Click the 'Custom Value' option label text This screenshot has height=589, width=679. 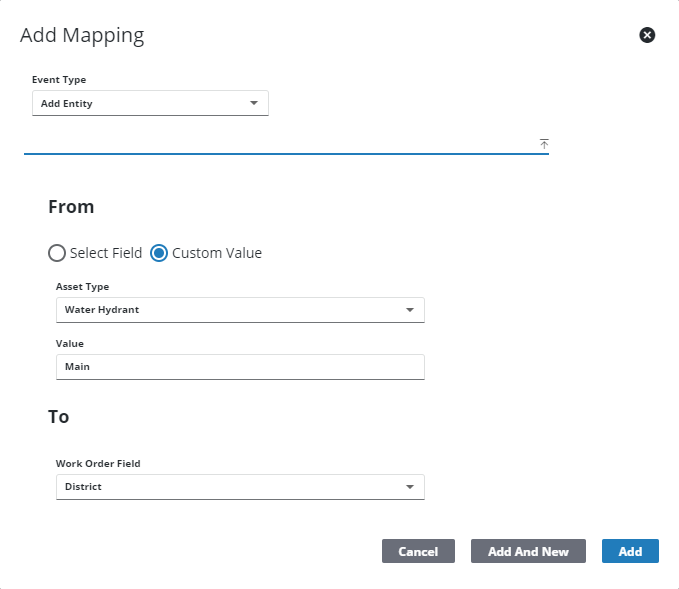(x=217, y=253)
